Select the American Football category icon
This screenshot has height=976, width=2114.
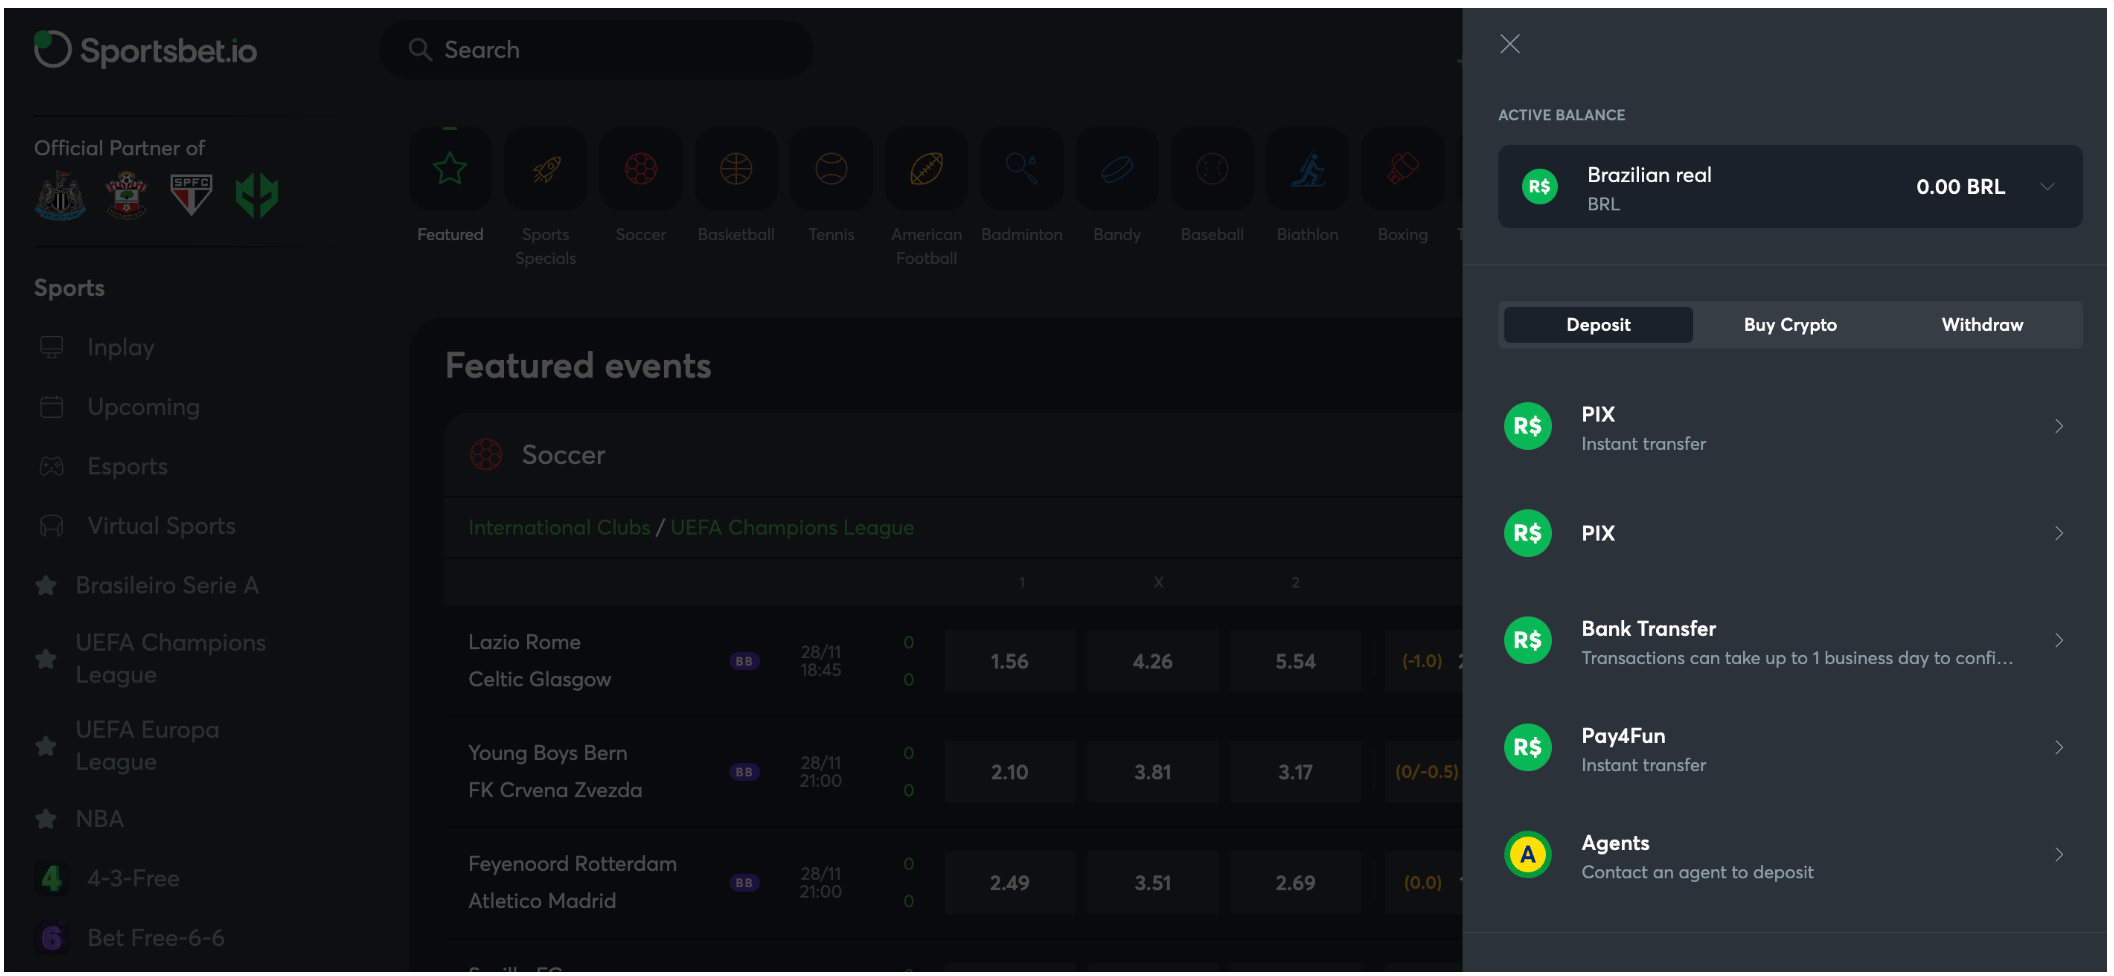click(927, 170)
